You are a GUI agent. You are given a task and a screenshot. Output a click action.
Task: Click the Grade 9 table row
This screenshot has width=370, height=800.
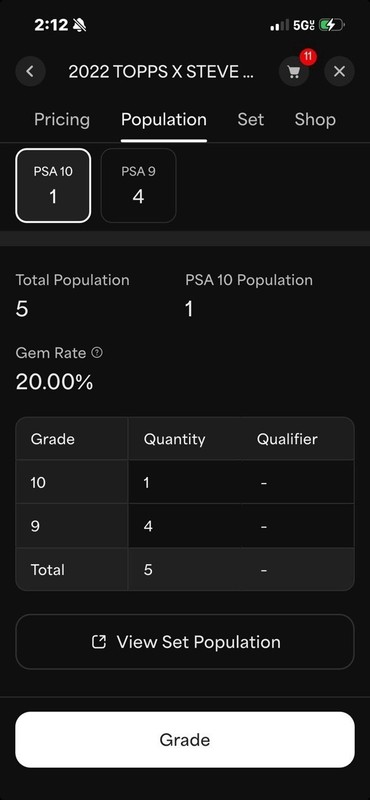click(185, 526)
